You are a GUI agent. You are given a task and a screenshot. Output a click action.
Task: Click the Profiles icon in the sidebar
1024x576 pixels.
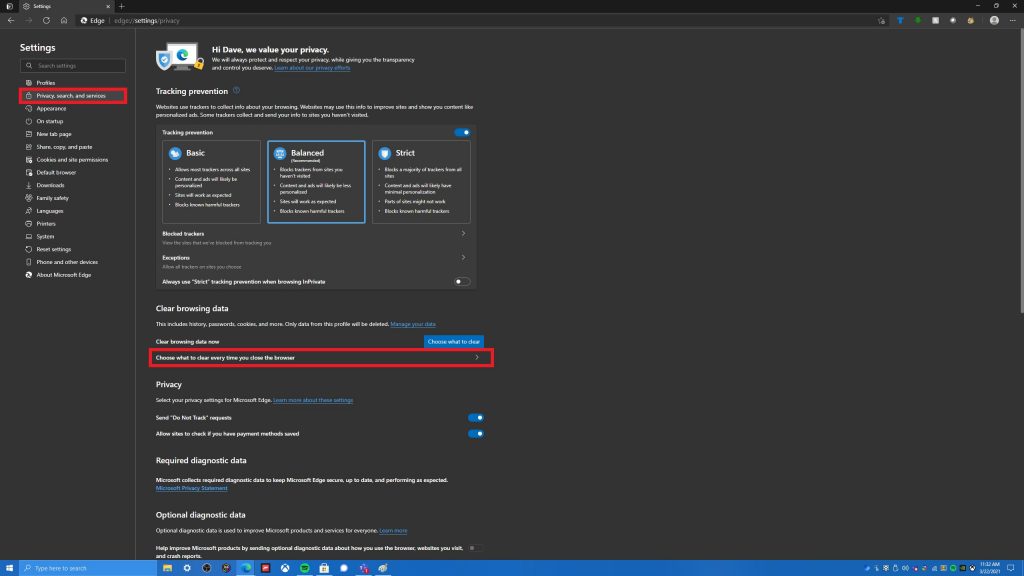[29, 83]
